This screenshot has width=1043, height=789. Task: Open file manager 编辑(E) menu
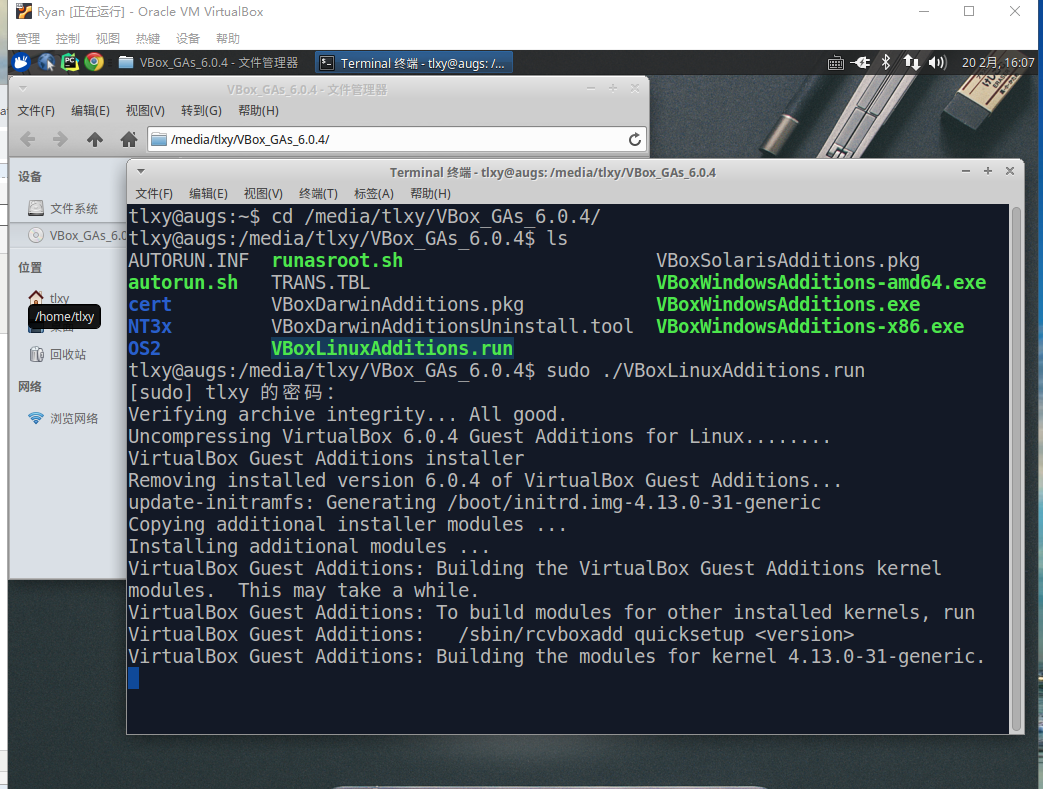(90, 110)
